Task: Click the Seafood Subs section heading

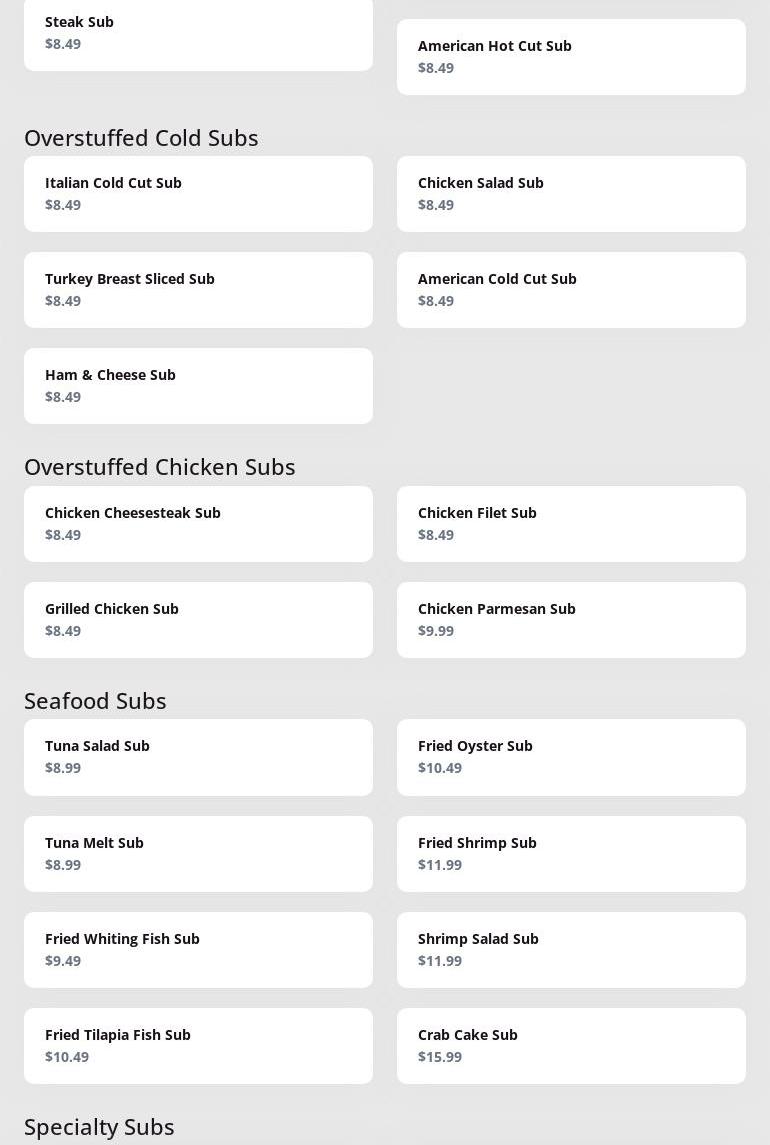Action: click(x=95, y=700)
